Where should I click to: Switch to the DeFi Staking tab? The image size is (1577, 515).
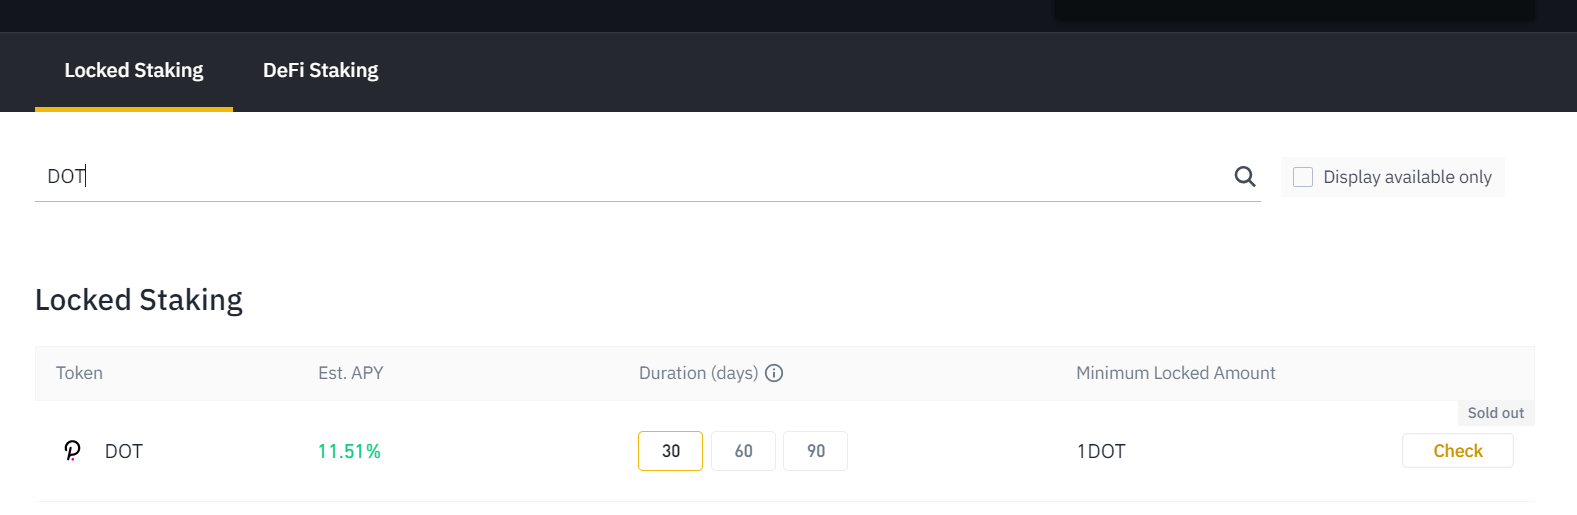321,70
